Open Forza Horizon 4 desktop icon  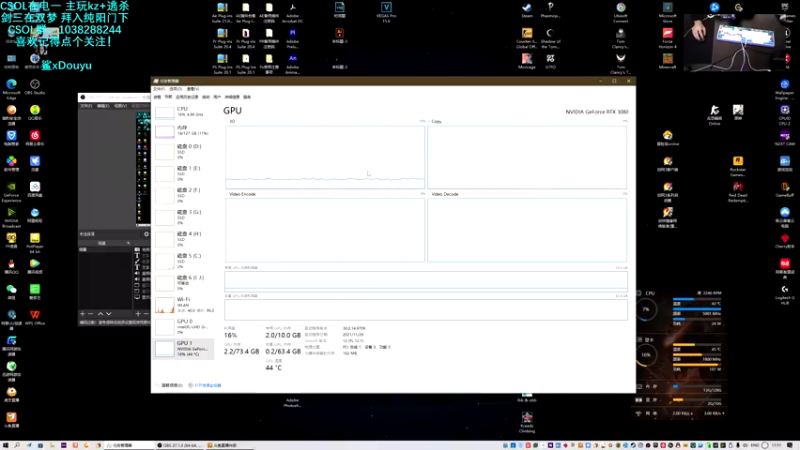667,38
